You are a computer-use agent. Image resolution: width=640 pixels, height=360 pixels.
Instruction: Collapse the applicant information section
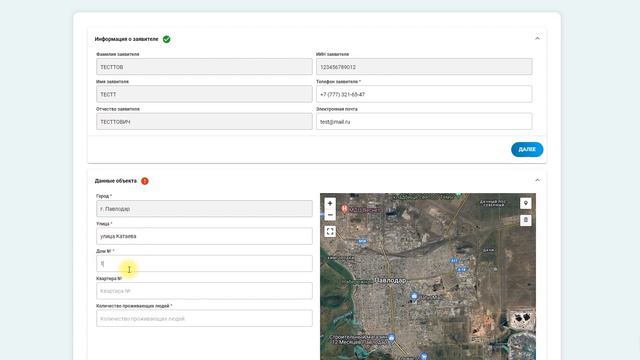point(537,38)
